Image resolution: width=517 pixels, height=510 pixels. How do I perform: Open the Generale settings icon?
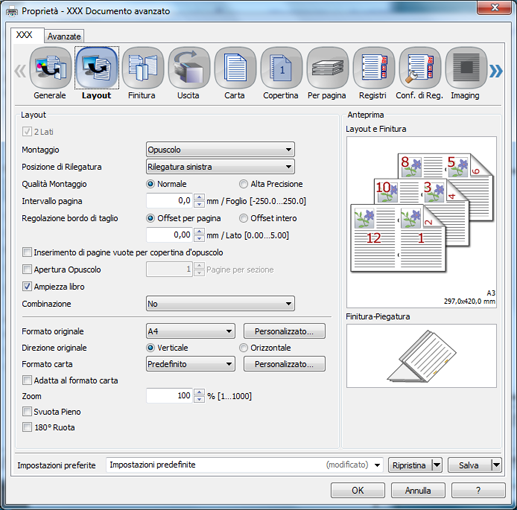[50, 68]
